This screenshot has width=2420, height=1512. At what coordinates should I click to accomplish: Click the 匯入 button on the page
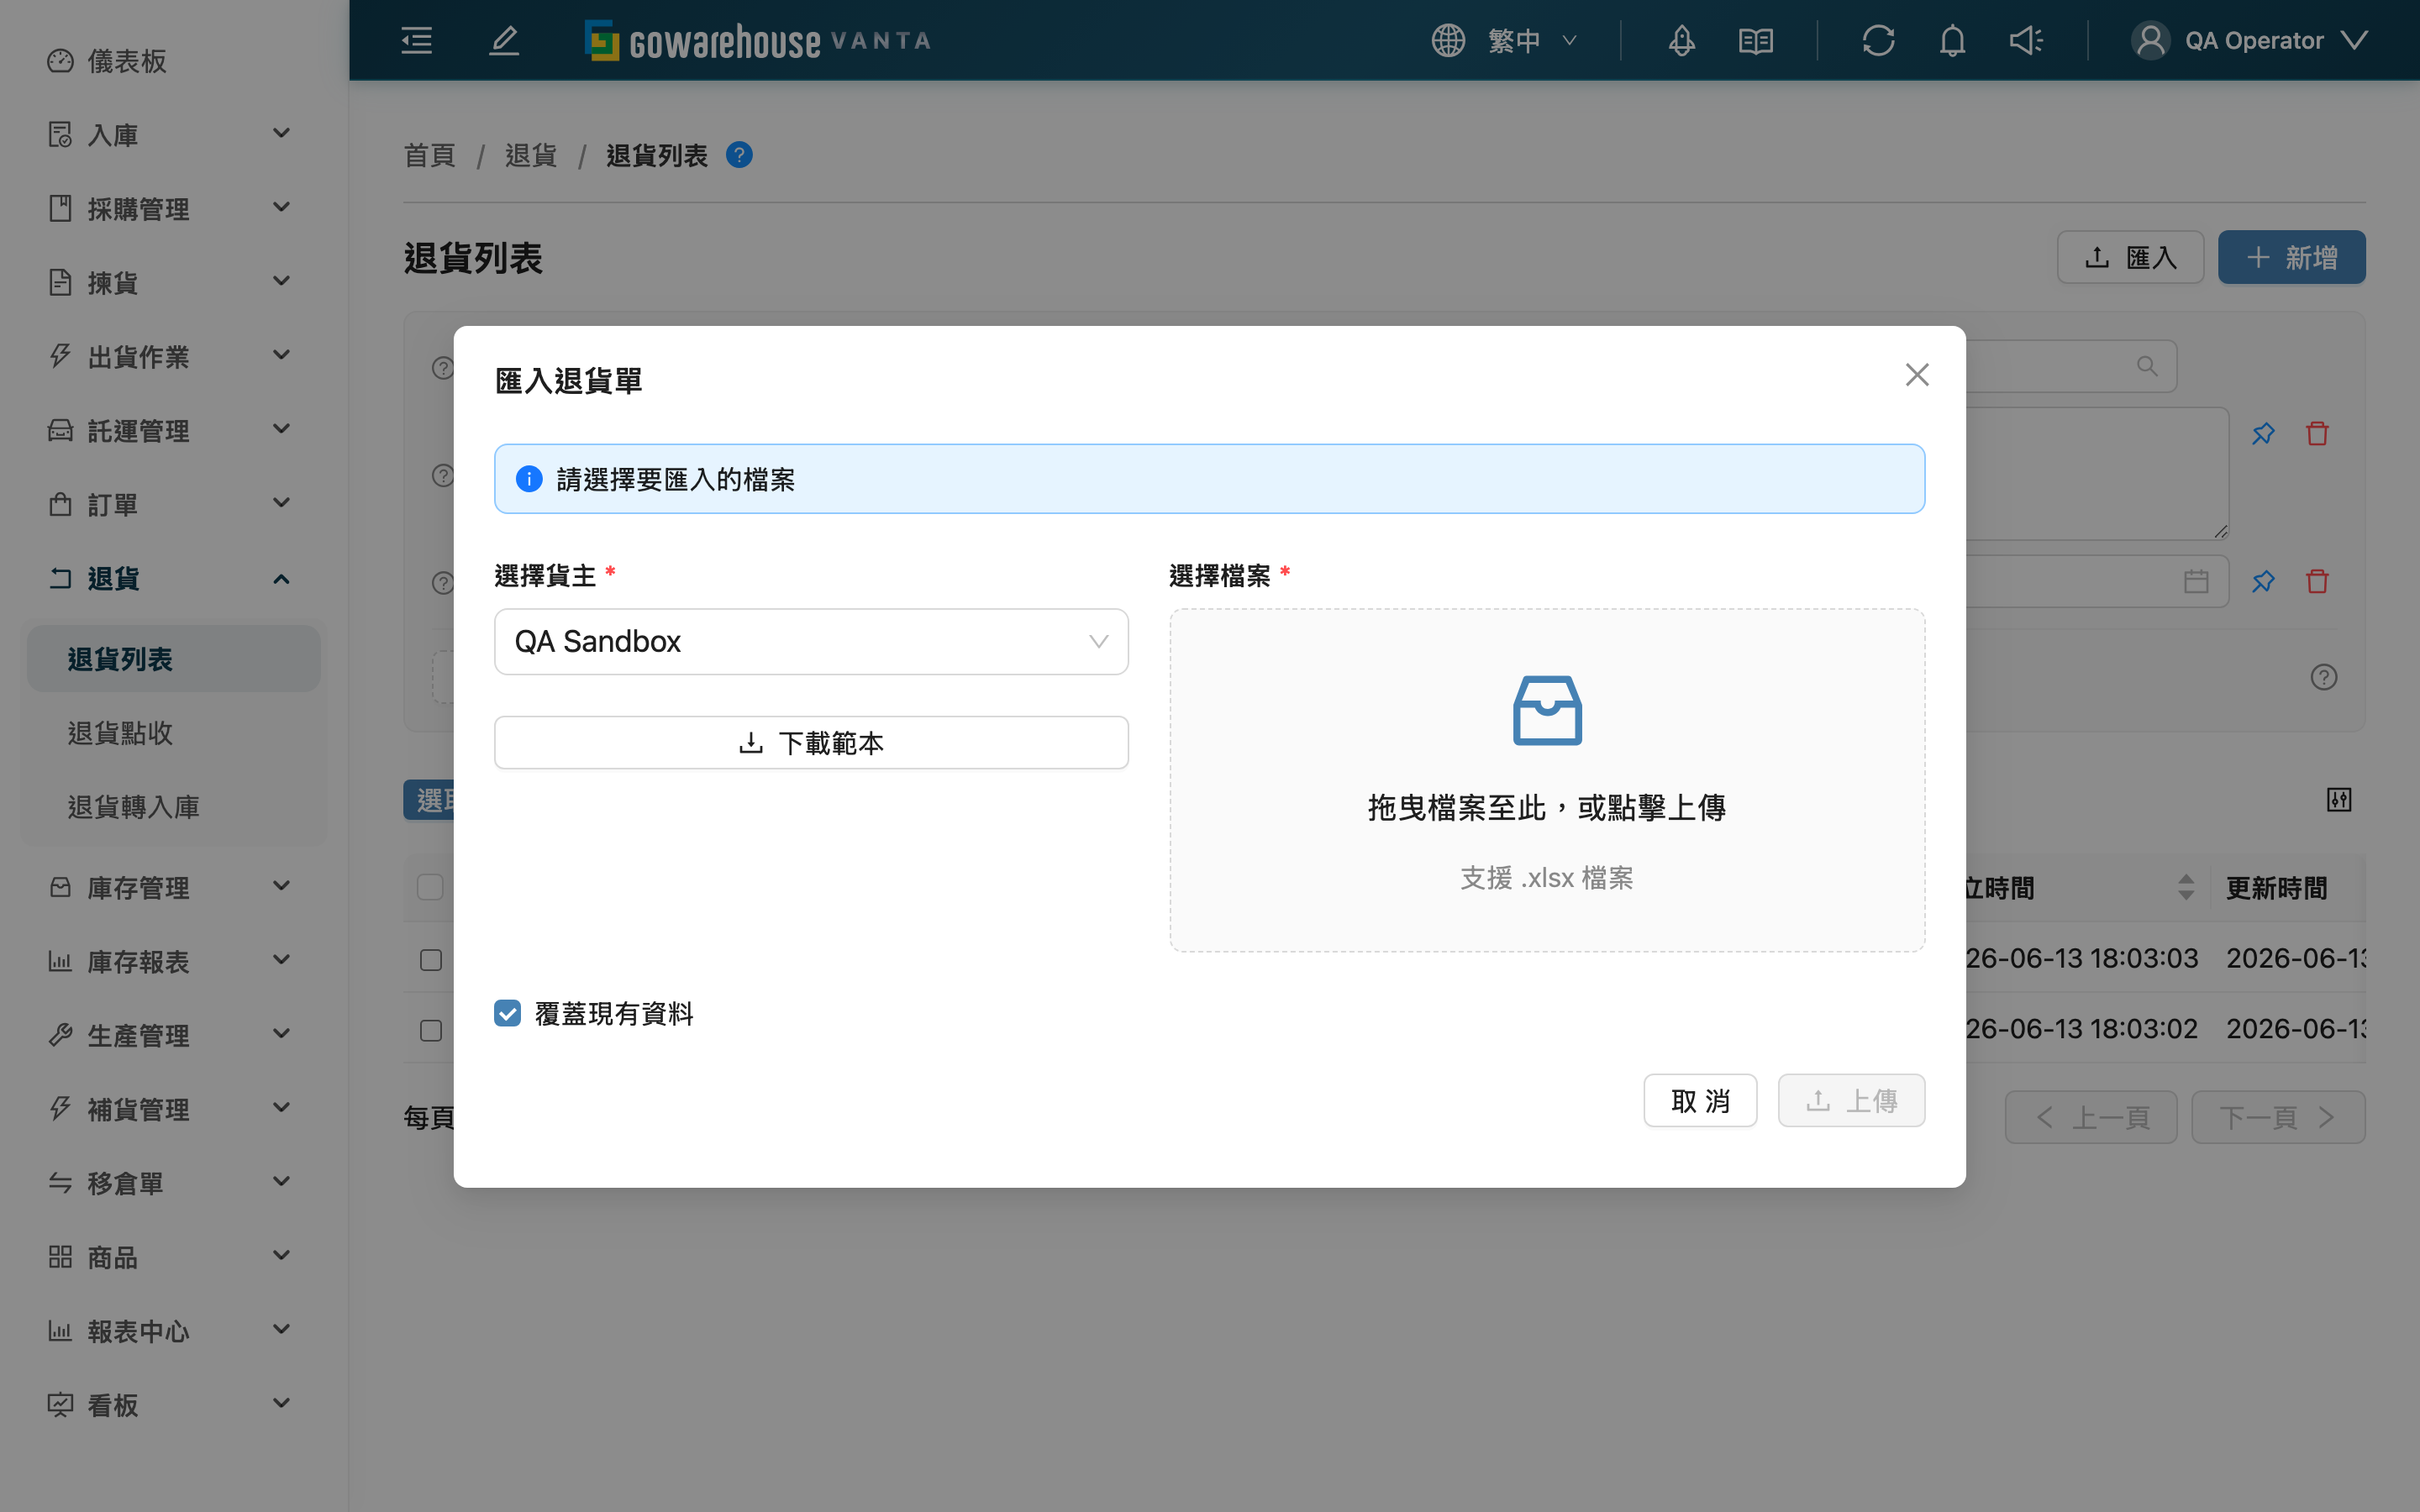(2130, 257)
